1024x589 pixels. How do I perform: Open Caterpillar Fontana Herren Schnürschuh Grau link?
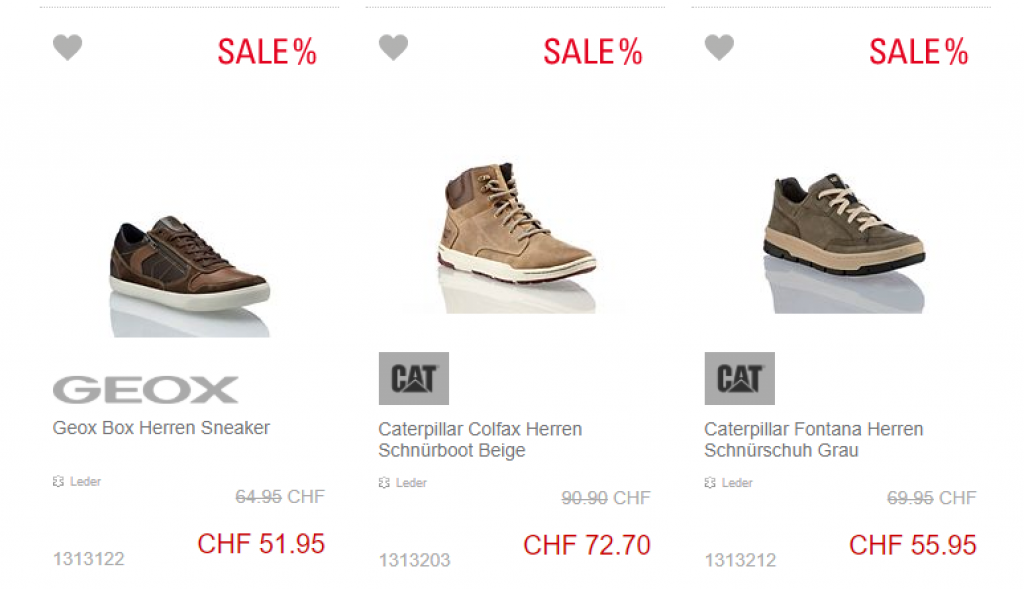(813, 440)
